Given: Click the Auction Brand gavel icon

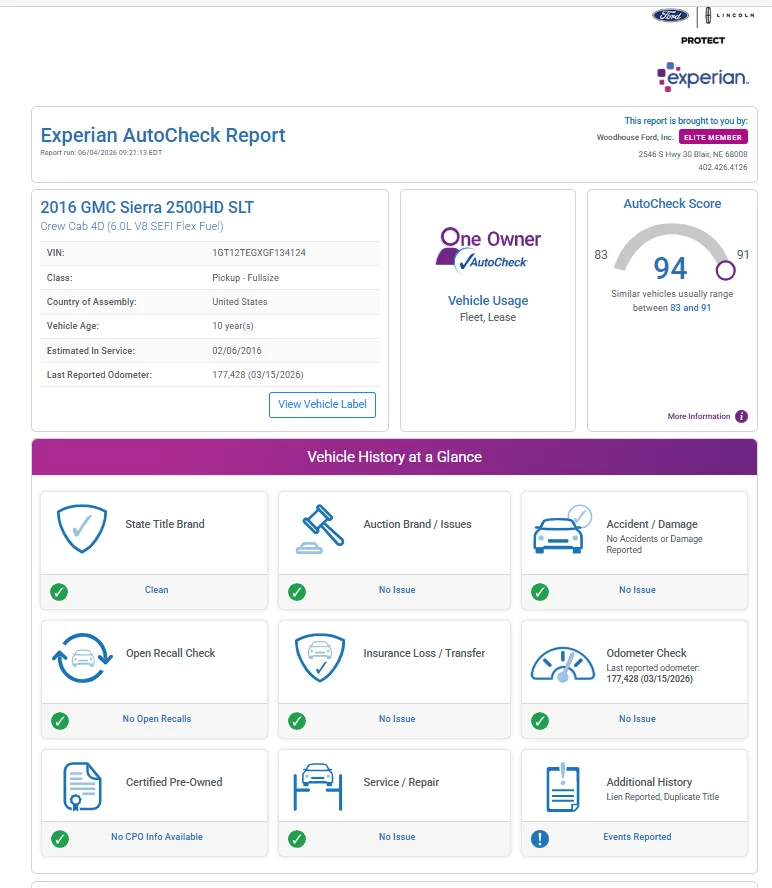Looking at the screenshot, I should pyautogui.click(x=320, y=529).
